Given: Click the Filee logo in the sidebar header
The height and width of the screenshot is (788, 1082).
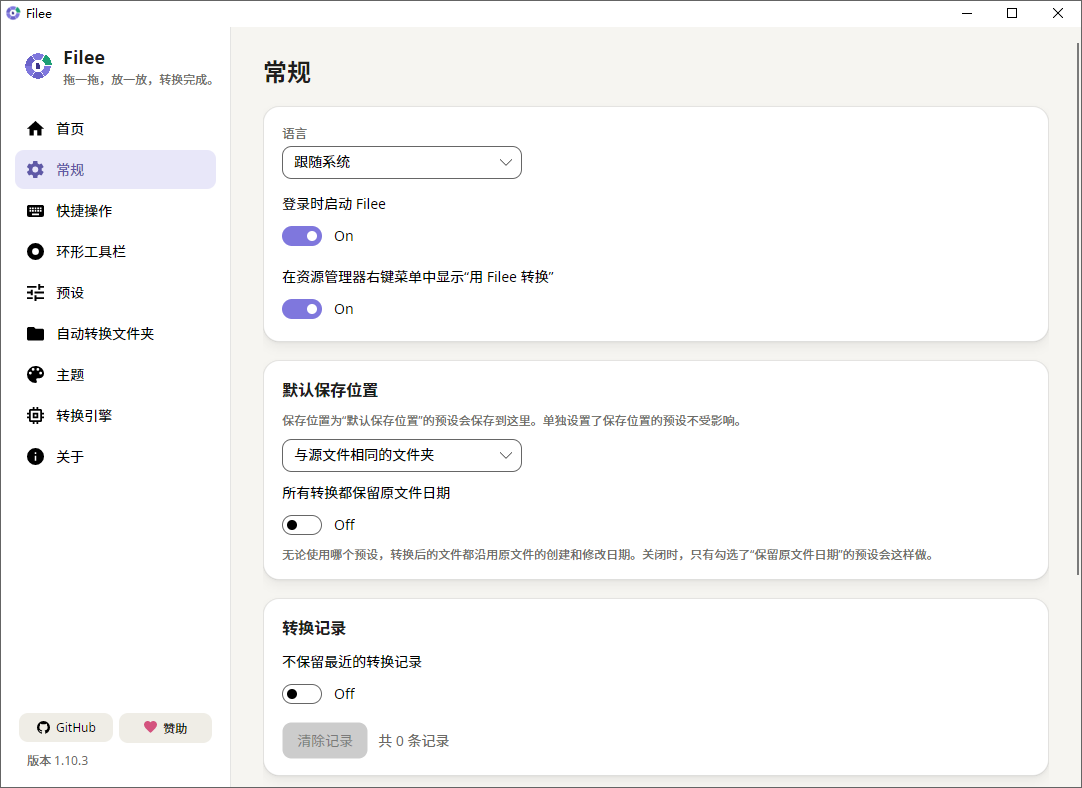Looking at the screenshot, I should click(39, 66).
